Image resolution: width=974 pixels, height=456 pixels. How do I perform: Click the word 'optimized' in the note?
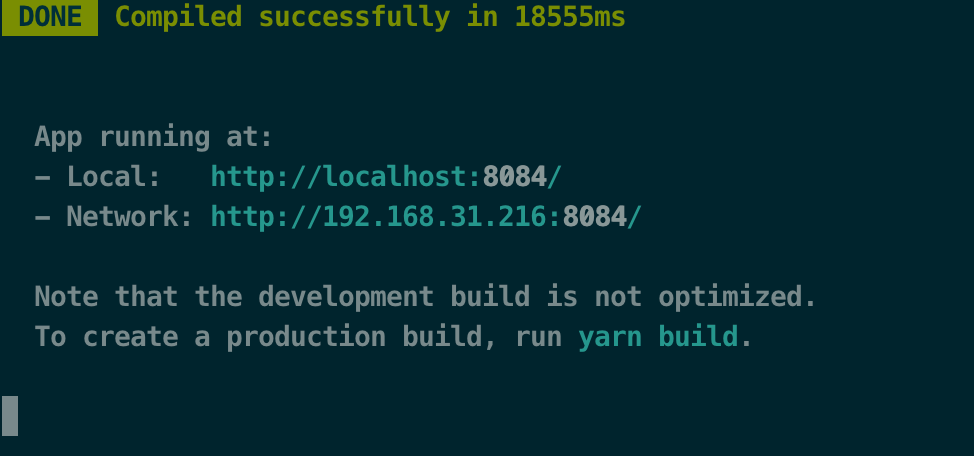730,297
